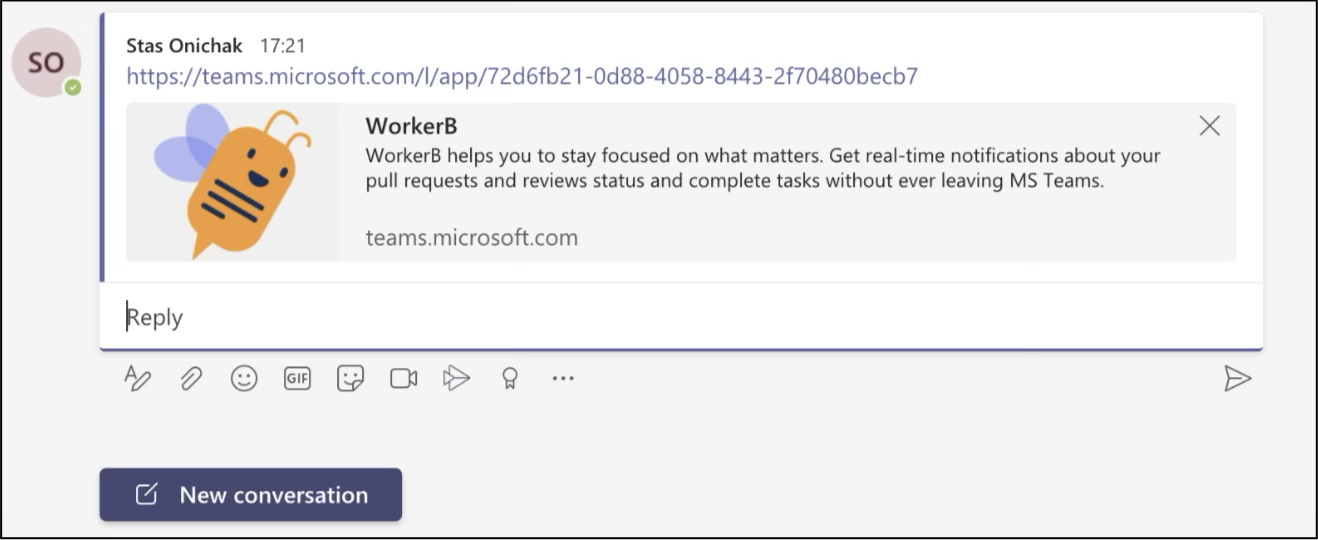Open the Praise badge icon
The width and height of the screenshot is (1318, 540).
[x=510, y=378]
